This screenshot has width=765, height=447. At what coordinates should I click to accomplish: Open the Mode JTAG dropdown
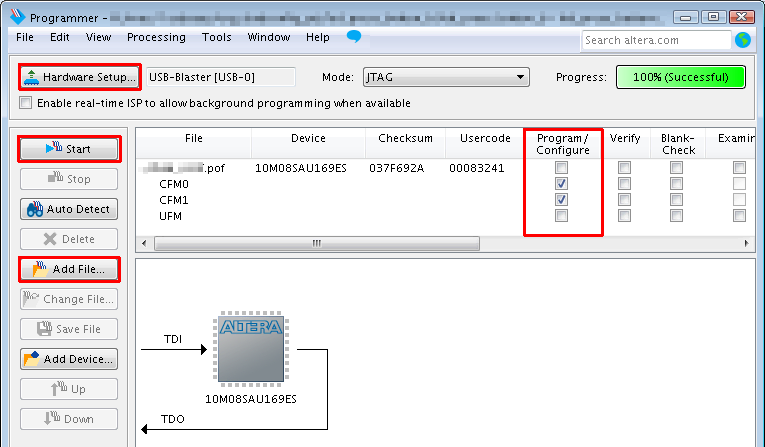(x=445, y=77)
